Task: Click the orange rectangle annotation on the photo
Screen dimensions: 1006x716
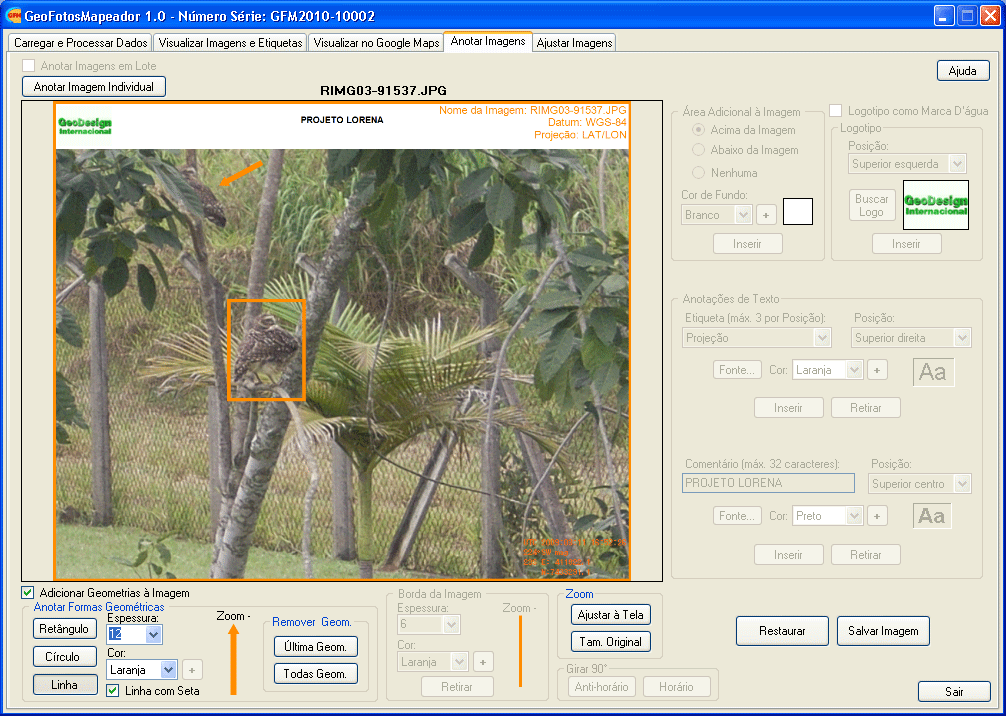Action: [266, 350]
